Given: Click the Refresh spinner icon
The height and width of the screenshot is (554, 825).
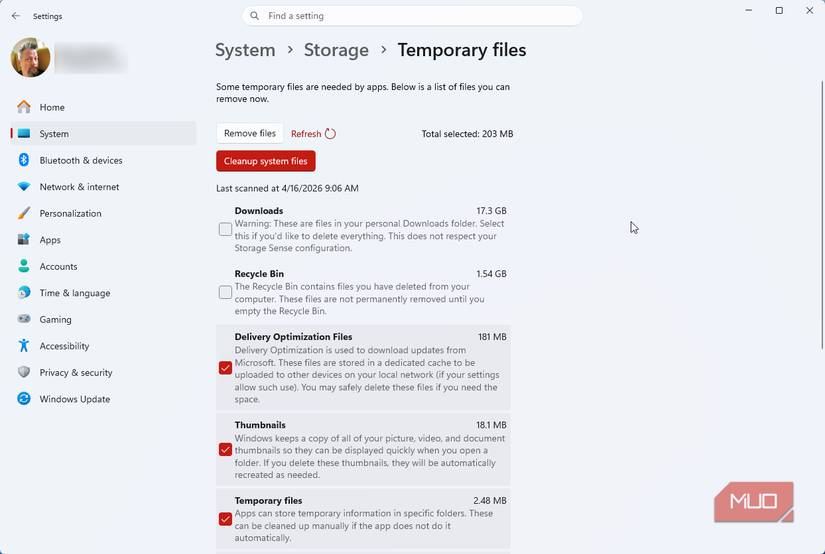Looking at the screenshot, I should click(330, 134).
